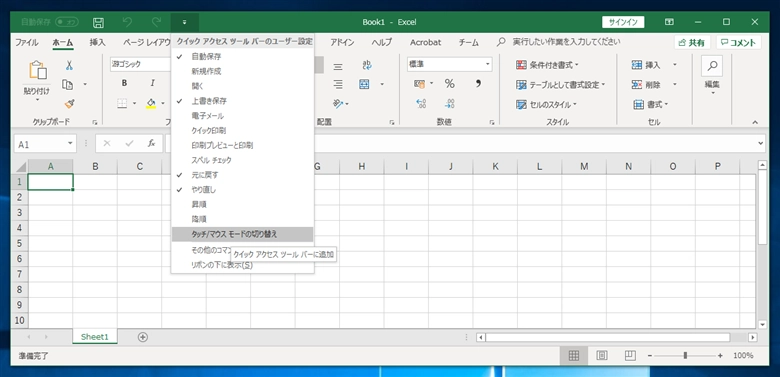Open the Name Box dropdown arrow

[x=70, y=144]
